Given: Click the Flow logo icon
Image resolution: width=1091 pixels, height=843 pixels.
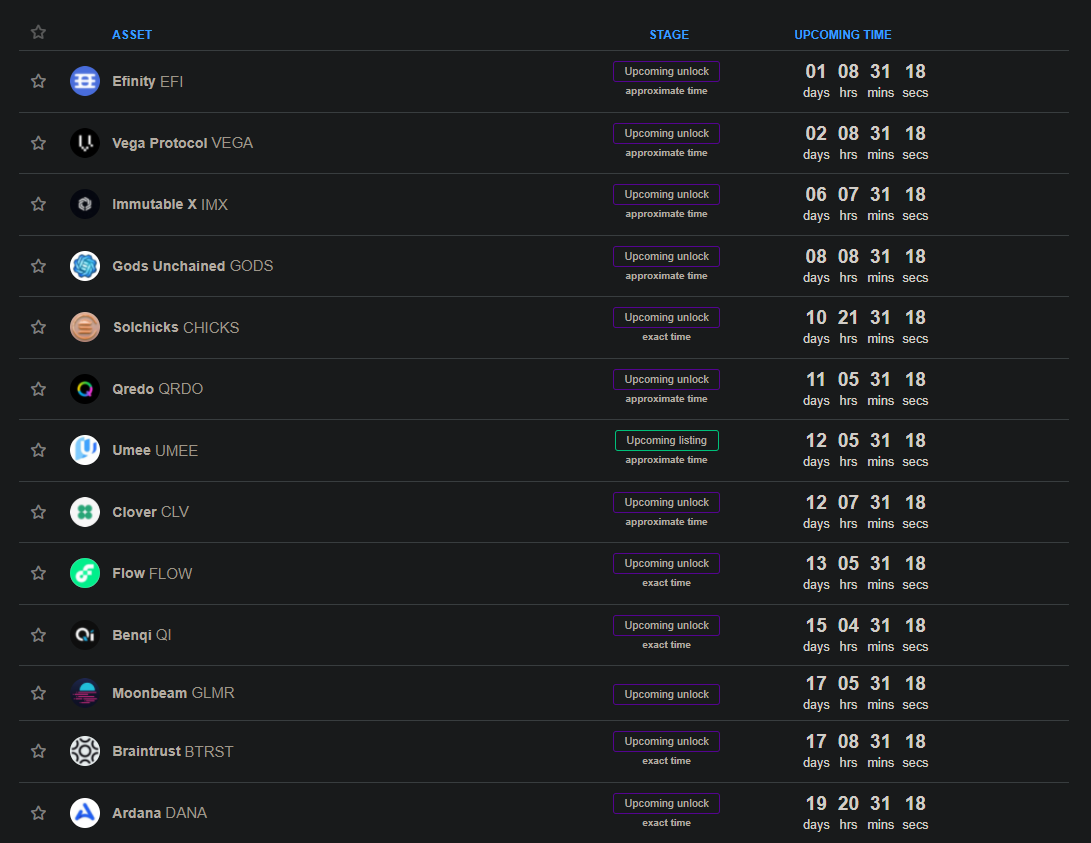Looking at the screenshot, I should [85, 573].
